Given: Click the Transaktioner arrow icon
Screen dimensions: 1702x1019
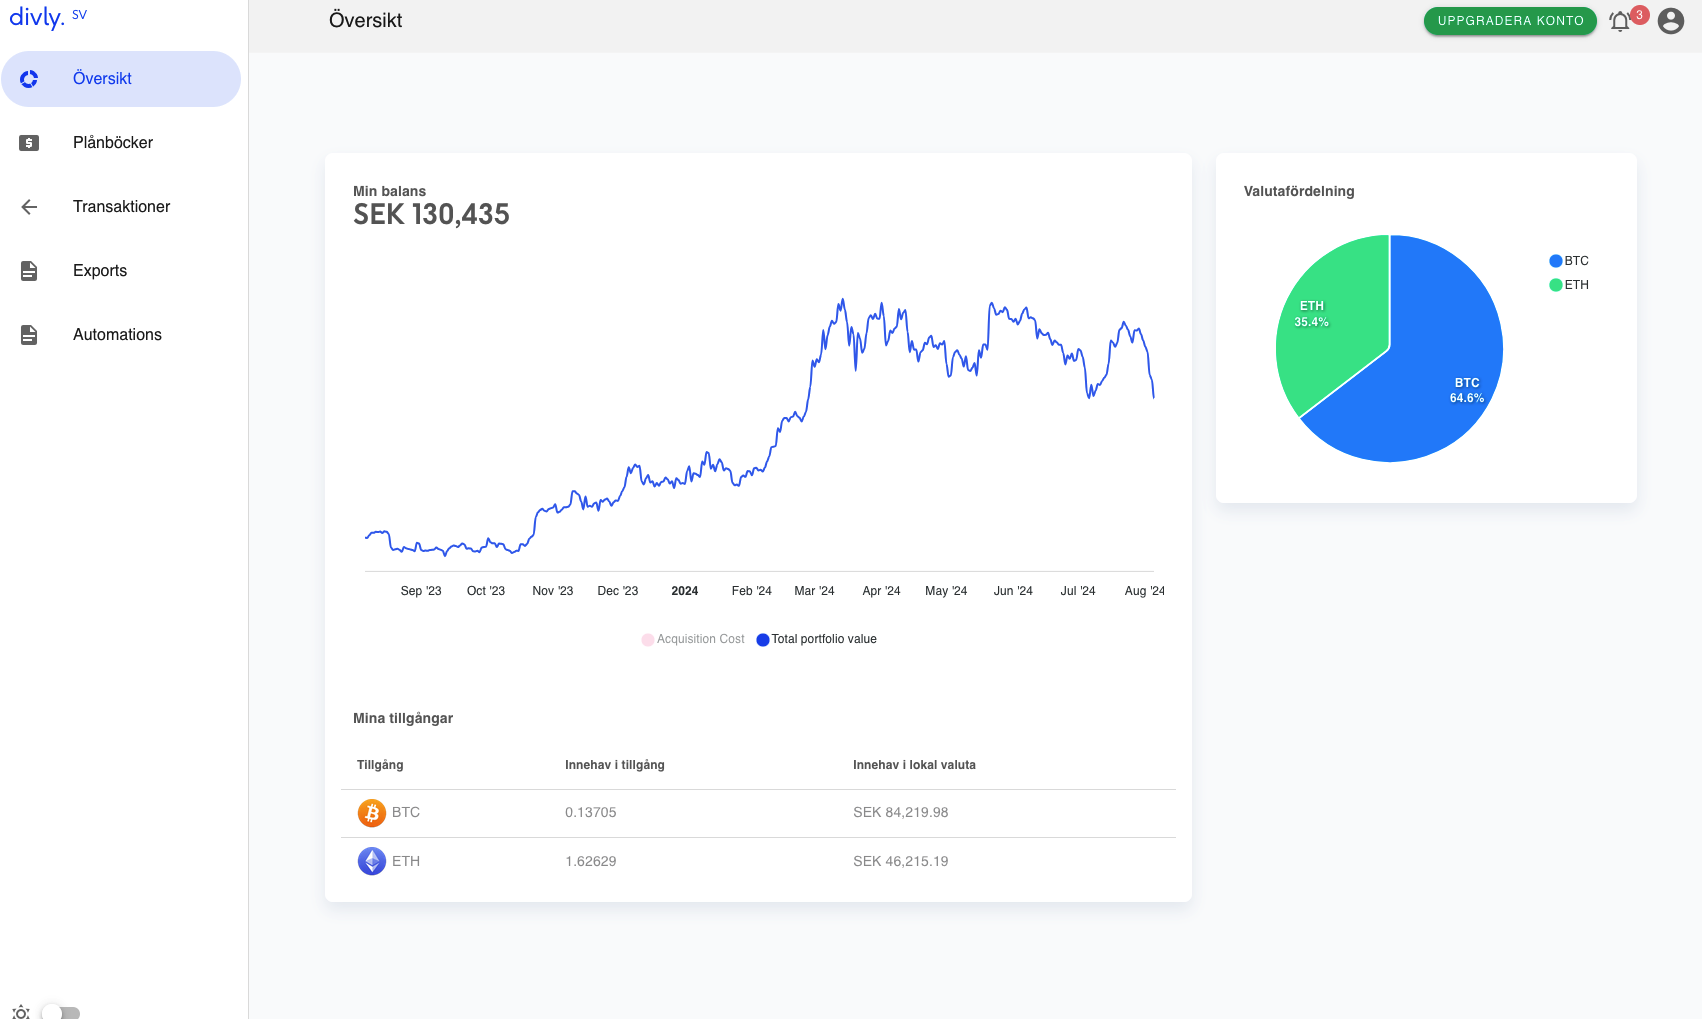Looking at the screenshot, I should (29, 206).
